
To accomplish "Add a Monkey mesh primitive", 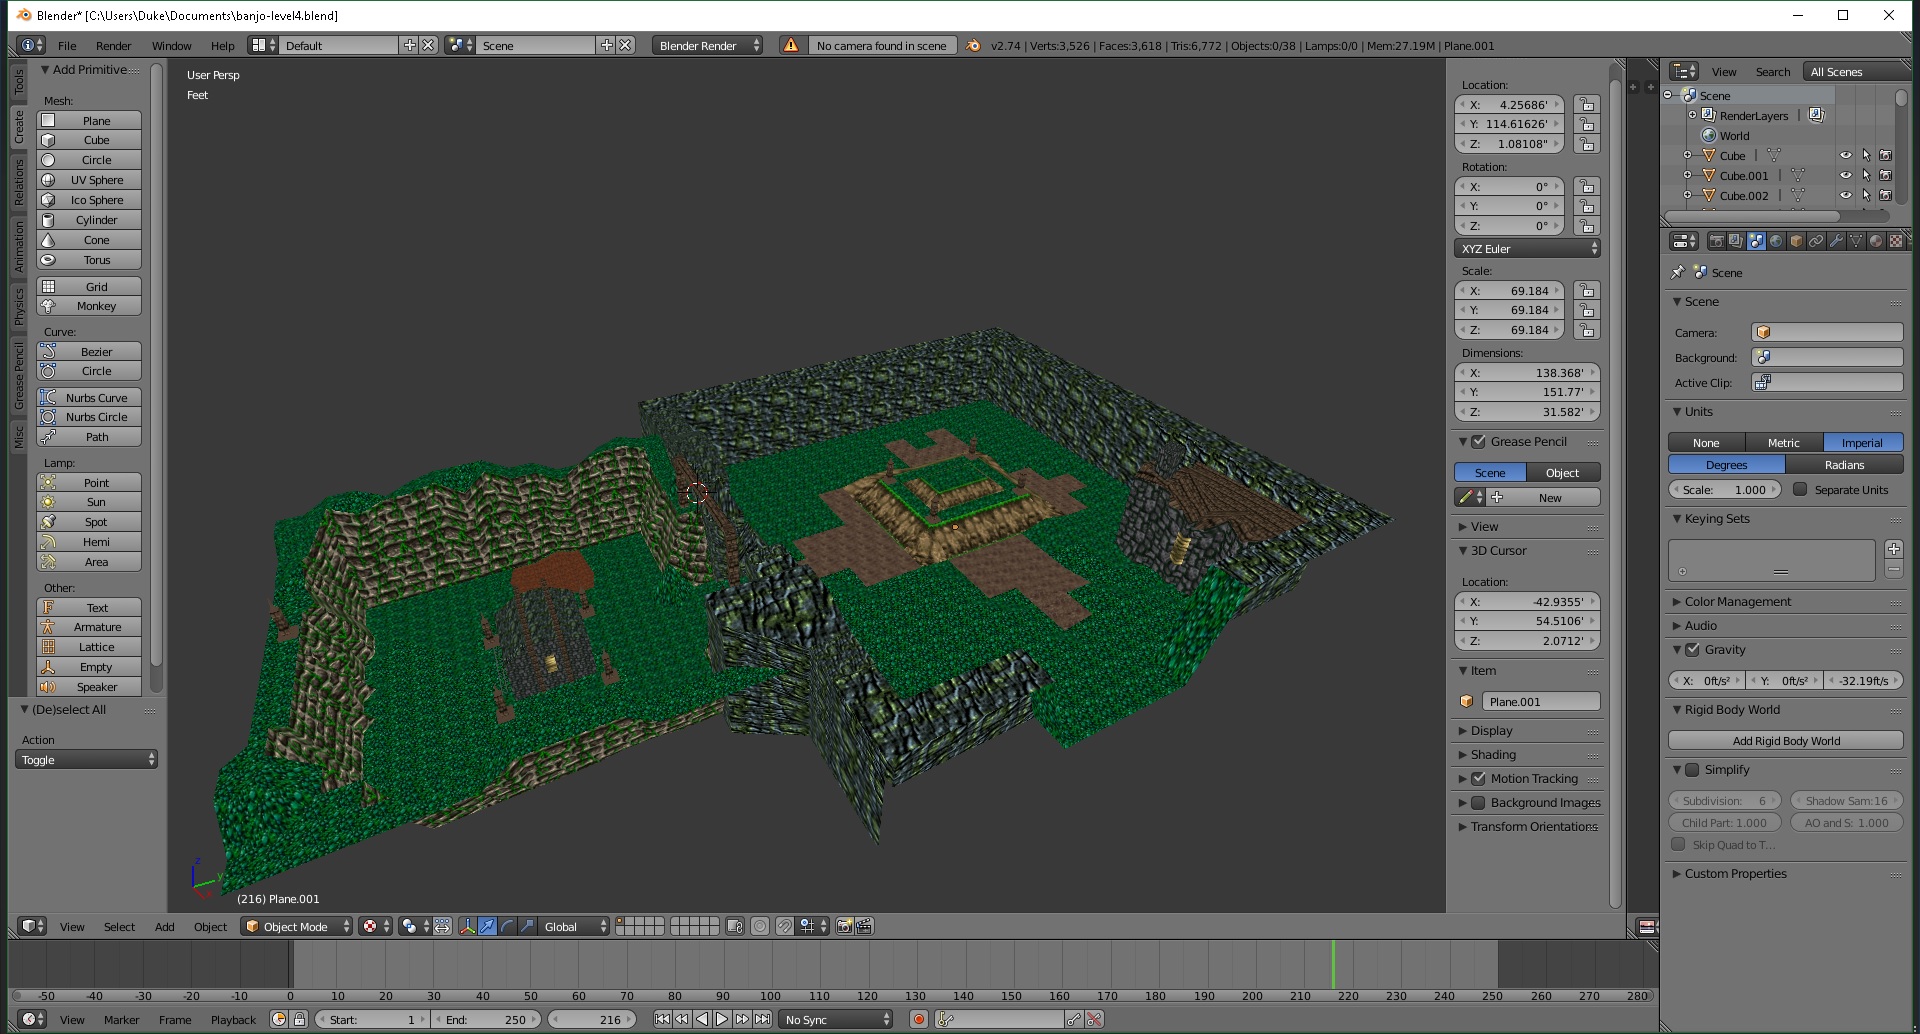I will pyautogui.click(x=96, y=307).
